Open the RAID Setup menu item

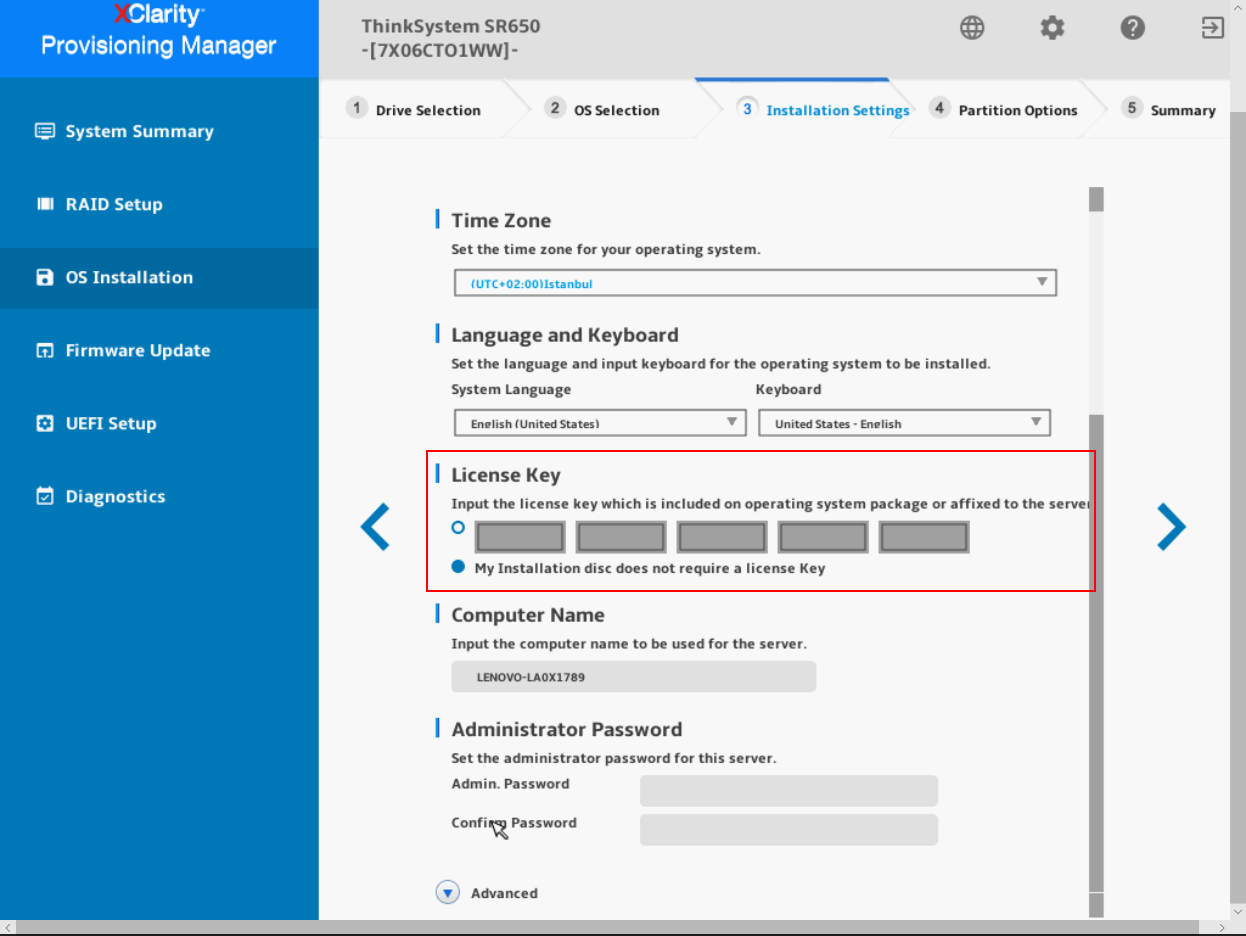(159, 204)
